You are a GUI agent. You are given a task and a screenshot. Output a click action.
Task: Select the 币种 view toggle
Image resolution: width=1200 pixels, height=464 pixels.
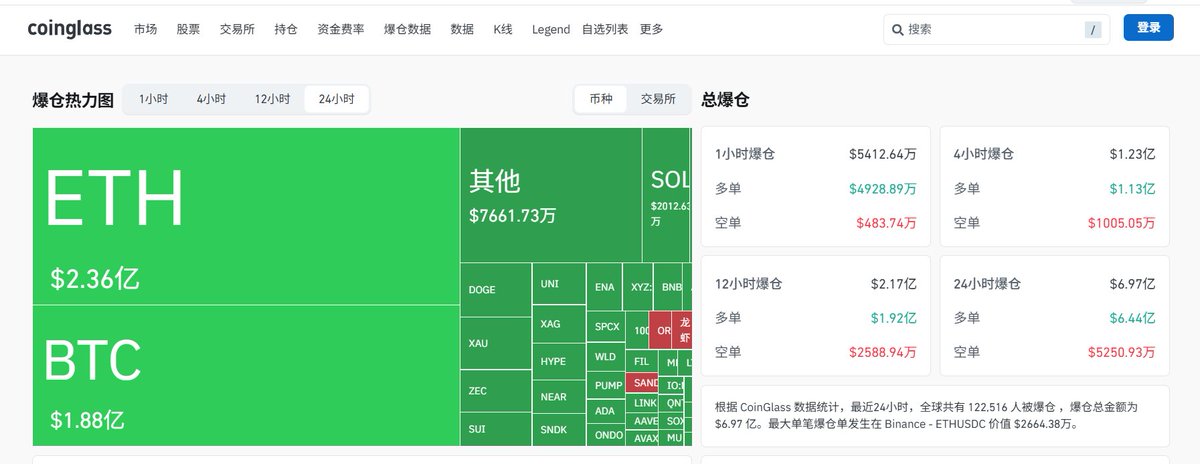(x=601, y=99)
